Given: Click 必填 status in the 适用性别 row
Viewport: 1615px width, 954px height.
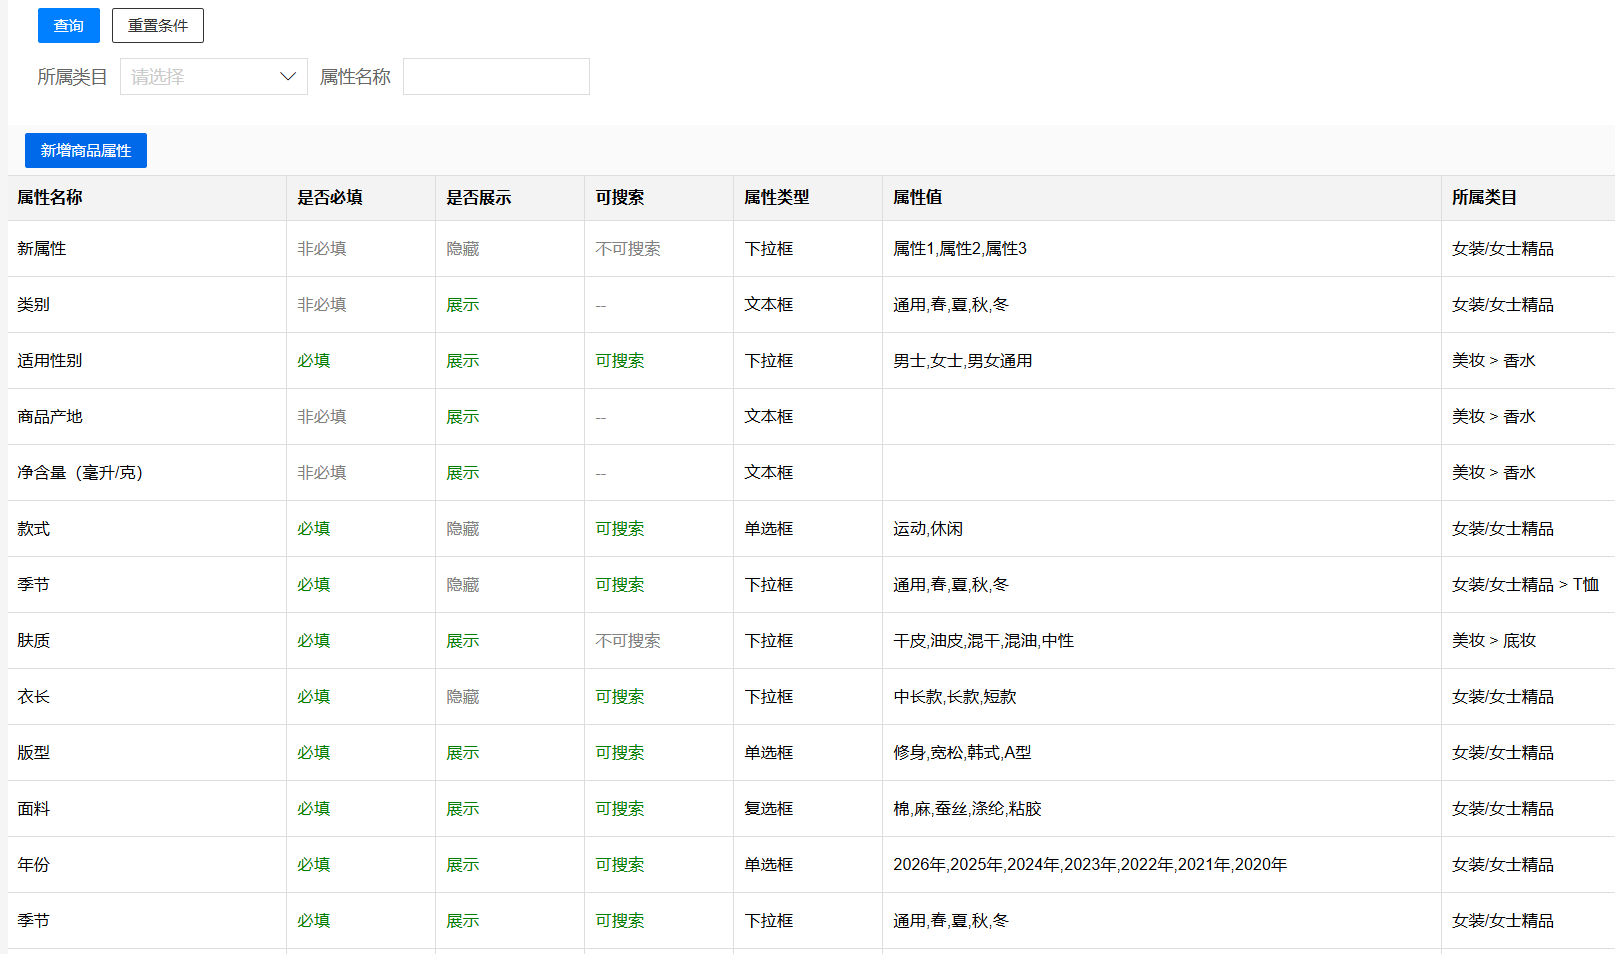Looking at the screenshot, I should (x=314, y=361).
